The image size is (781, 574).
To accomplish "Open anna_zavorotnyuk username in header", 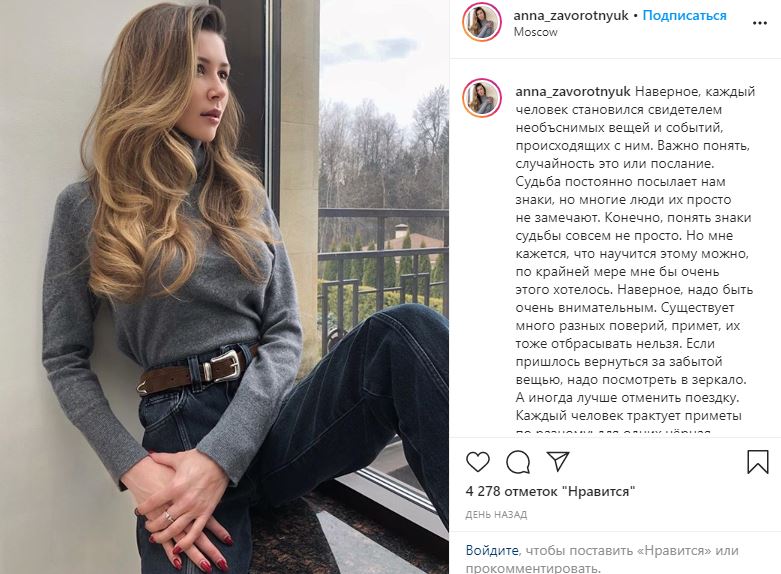I will click(x=571, y=15).
